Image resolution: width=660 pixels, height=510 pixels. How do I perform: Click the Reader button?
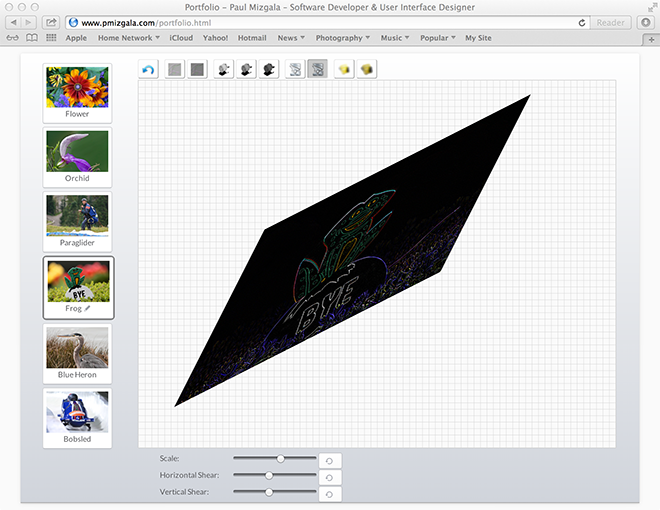click(610, 23)
